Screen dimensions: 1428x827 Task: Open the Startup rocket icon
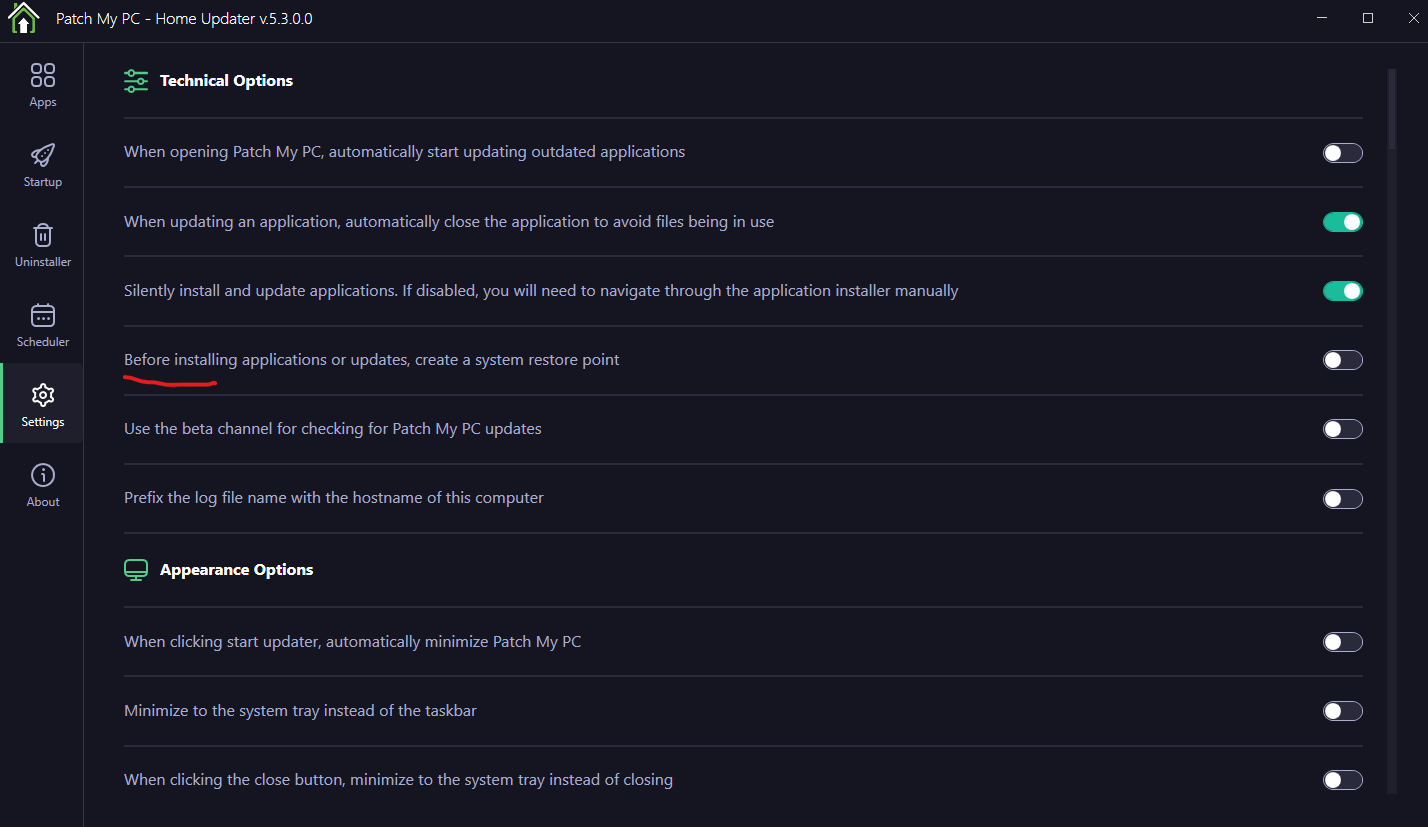pyautogui.click(x=43, y=156)
